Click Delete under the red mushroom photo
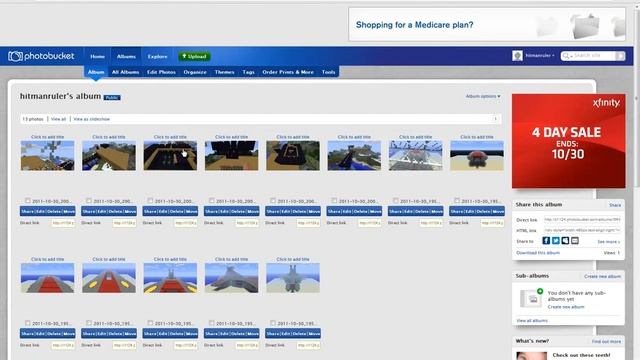This screenshot has height=360, width=640. (483, 211)
